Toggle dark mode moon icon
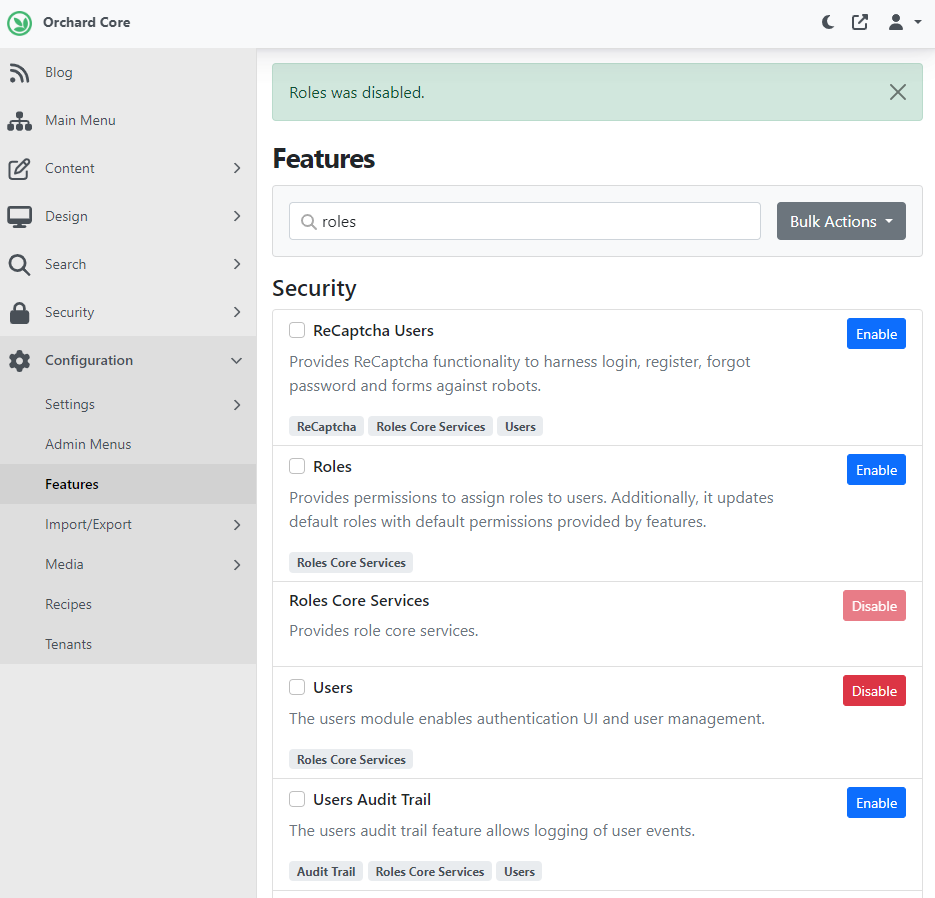The width and height of the screenshot is (935, 898). pos(828,23)
